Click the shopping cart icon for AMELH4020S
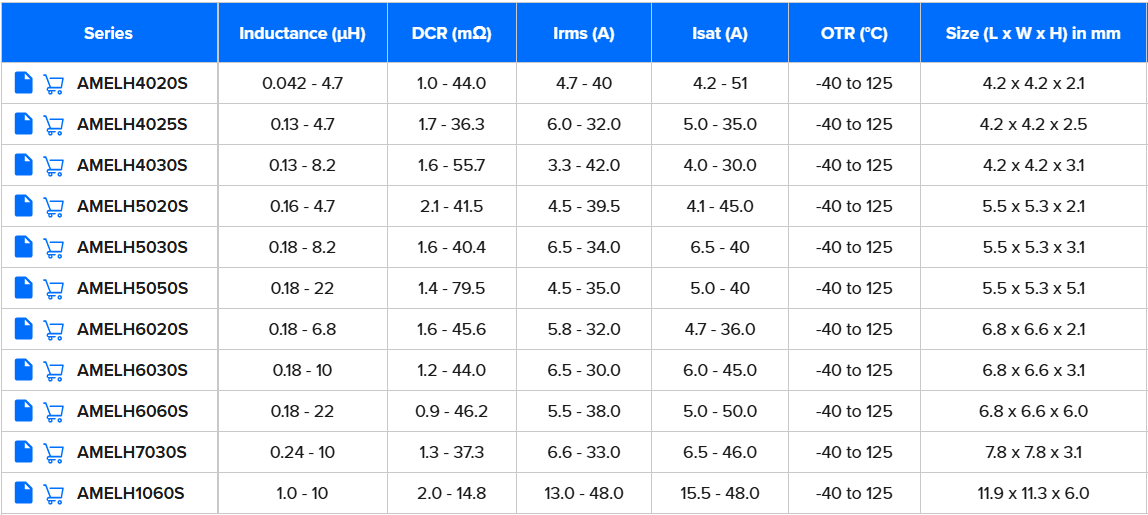1148x515 pixels. (x=54, y=84)
